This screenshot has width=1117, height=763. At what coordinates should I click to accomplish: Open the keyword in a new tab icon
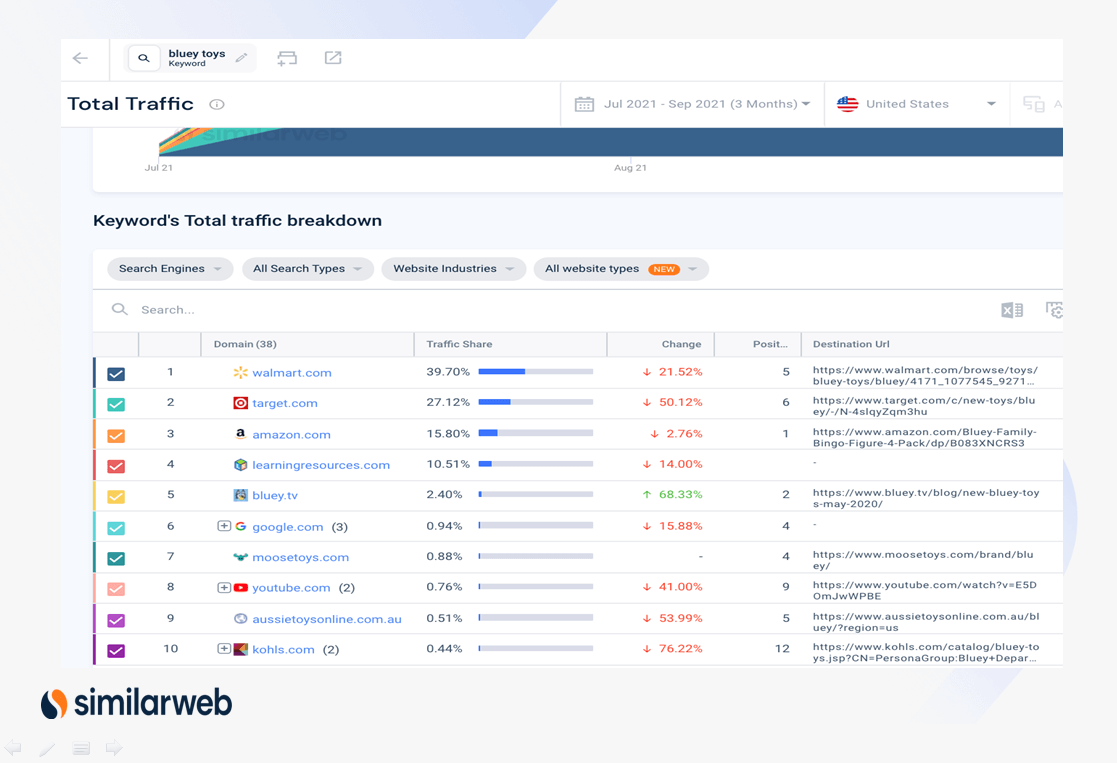click(x=332, y=58)
